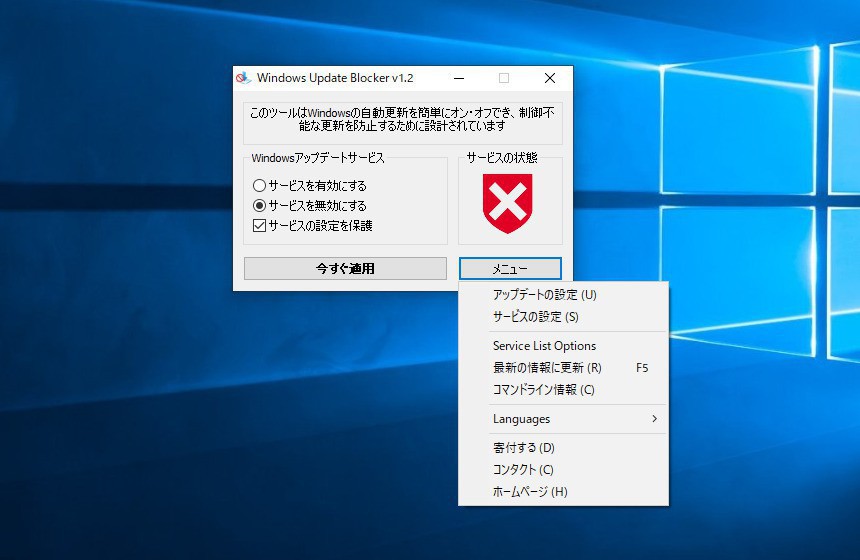The width and height of the screenshot is (860, 560).
Task: Select the サービスを無効にする radio button
Action: tap(259, 206)
